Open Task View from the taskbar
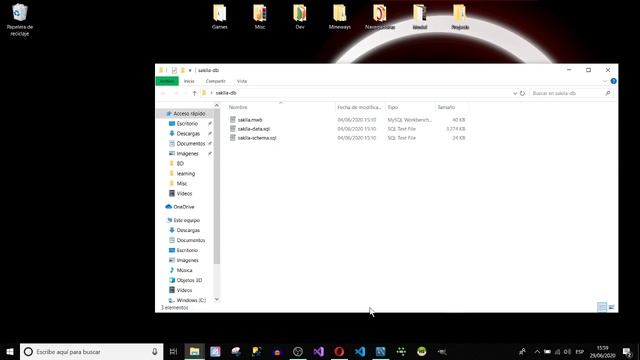Viewport: 640px width, 360px height. pos(173,351)
